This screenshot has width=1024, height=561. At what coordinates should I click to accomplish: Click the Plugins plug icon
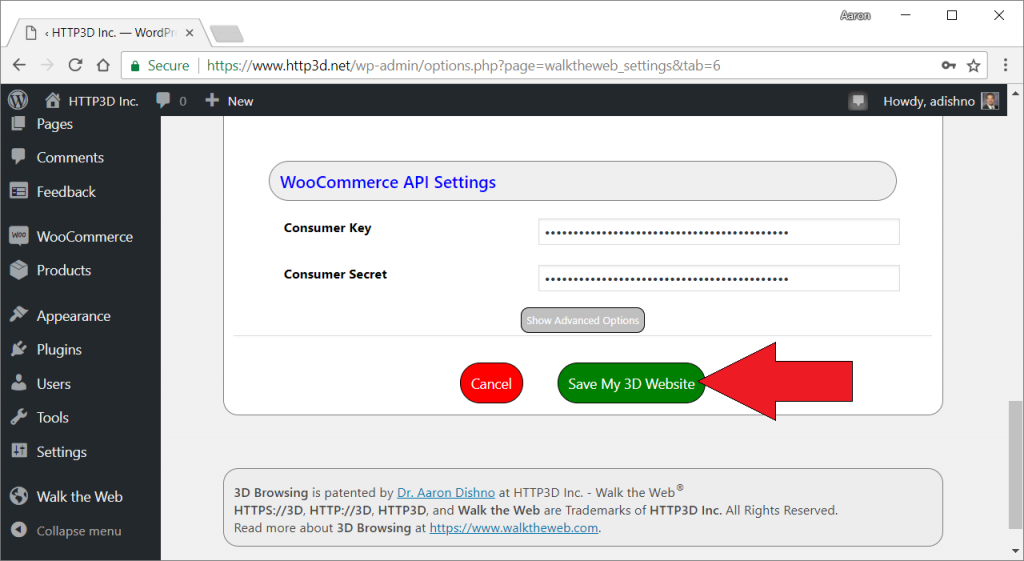(x=19, y=349)
